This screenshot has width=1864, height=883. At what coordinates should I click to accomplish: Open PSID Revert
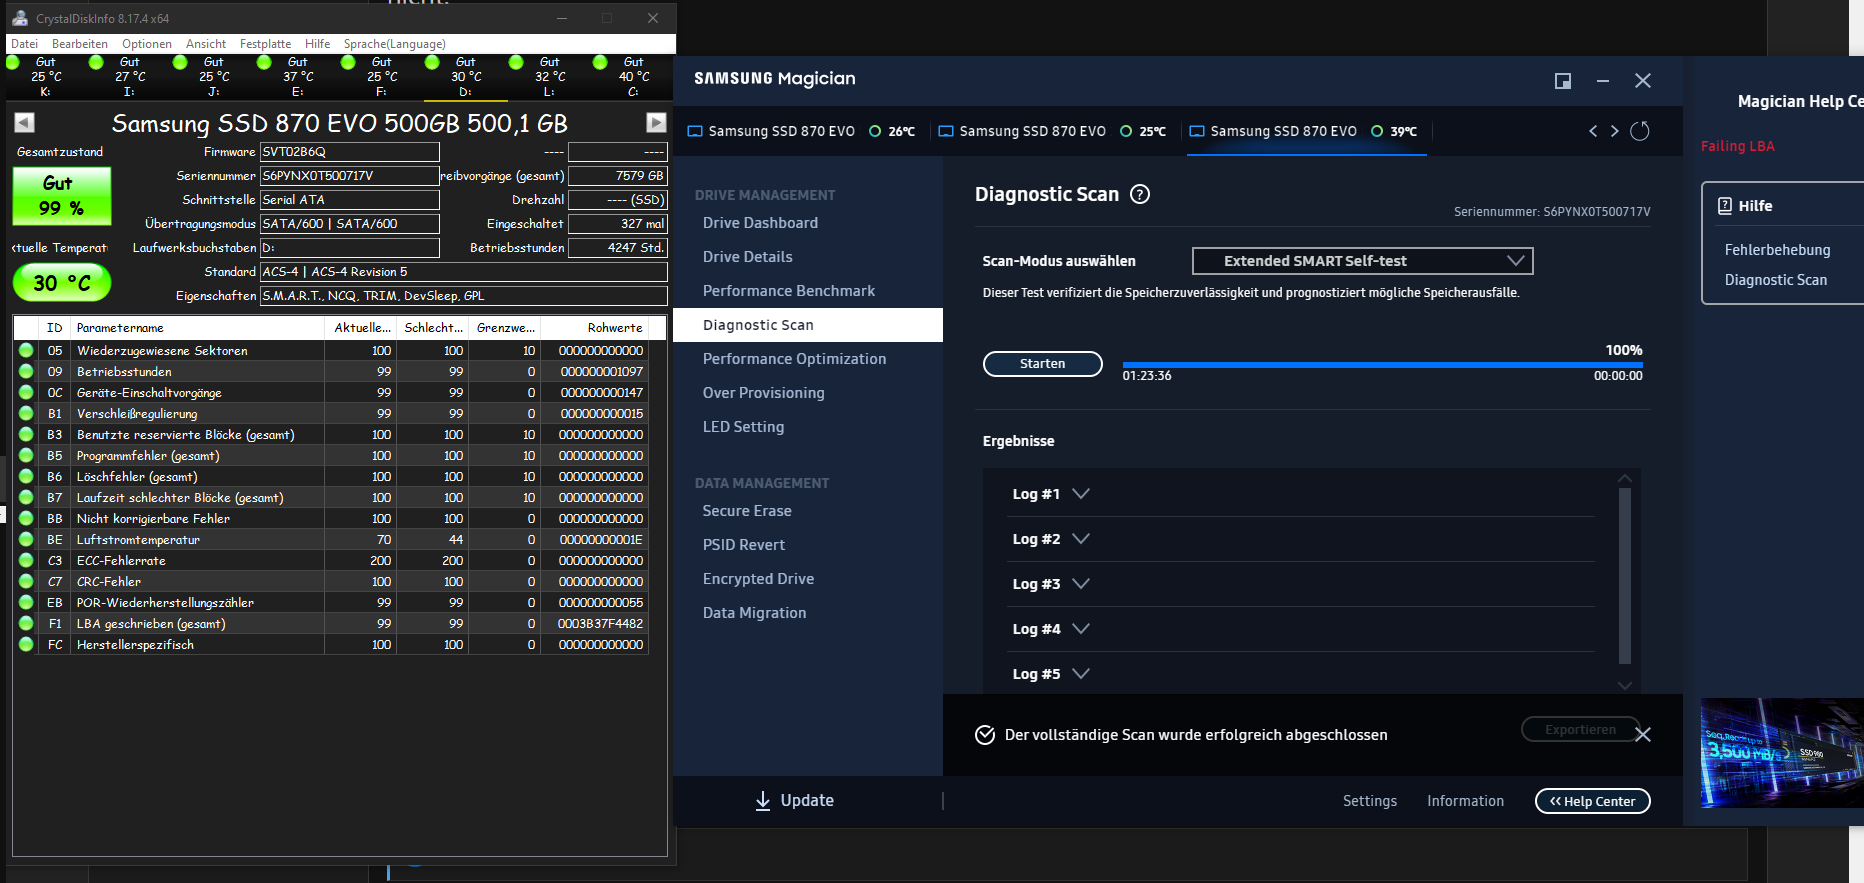[x=744, y=545]
